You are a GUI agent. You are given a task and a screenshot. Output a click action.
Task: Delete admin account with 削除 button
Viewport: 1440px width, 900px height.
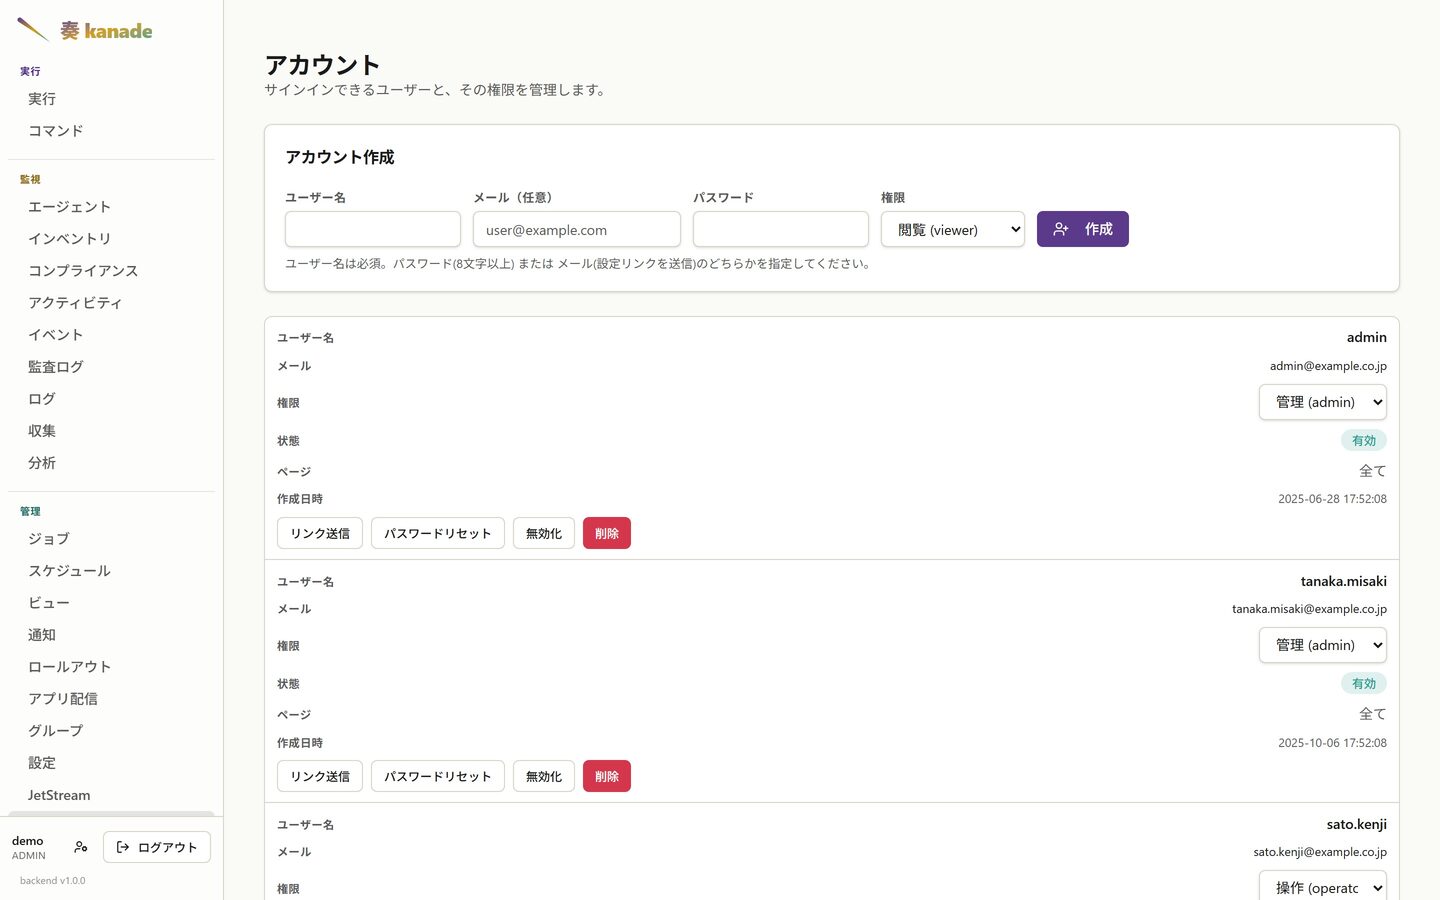(607, 533)
